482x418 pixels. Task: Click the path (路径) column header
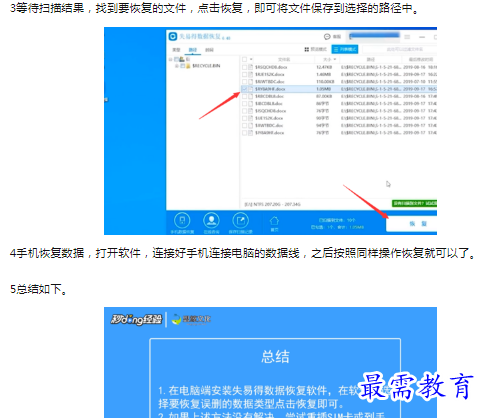click(371, 59)
